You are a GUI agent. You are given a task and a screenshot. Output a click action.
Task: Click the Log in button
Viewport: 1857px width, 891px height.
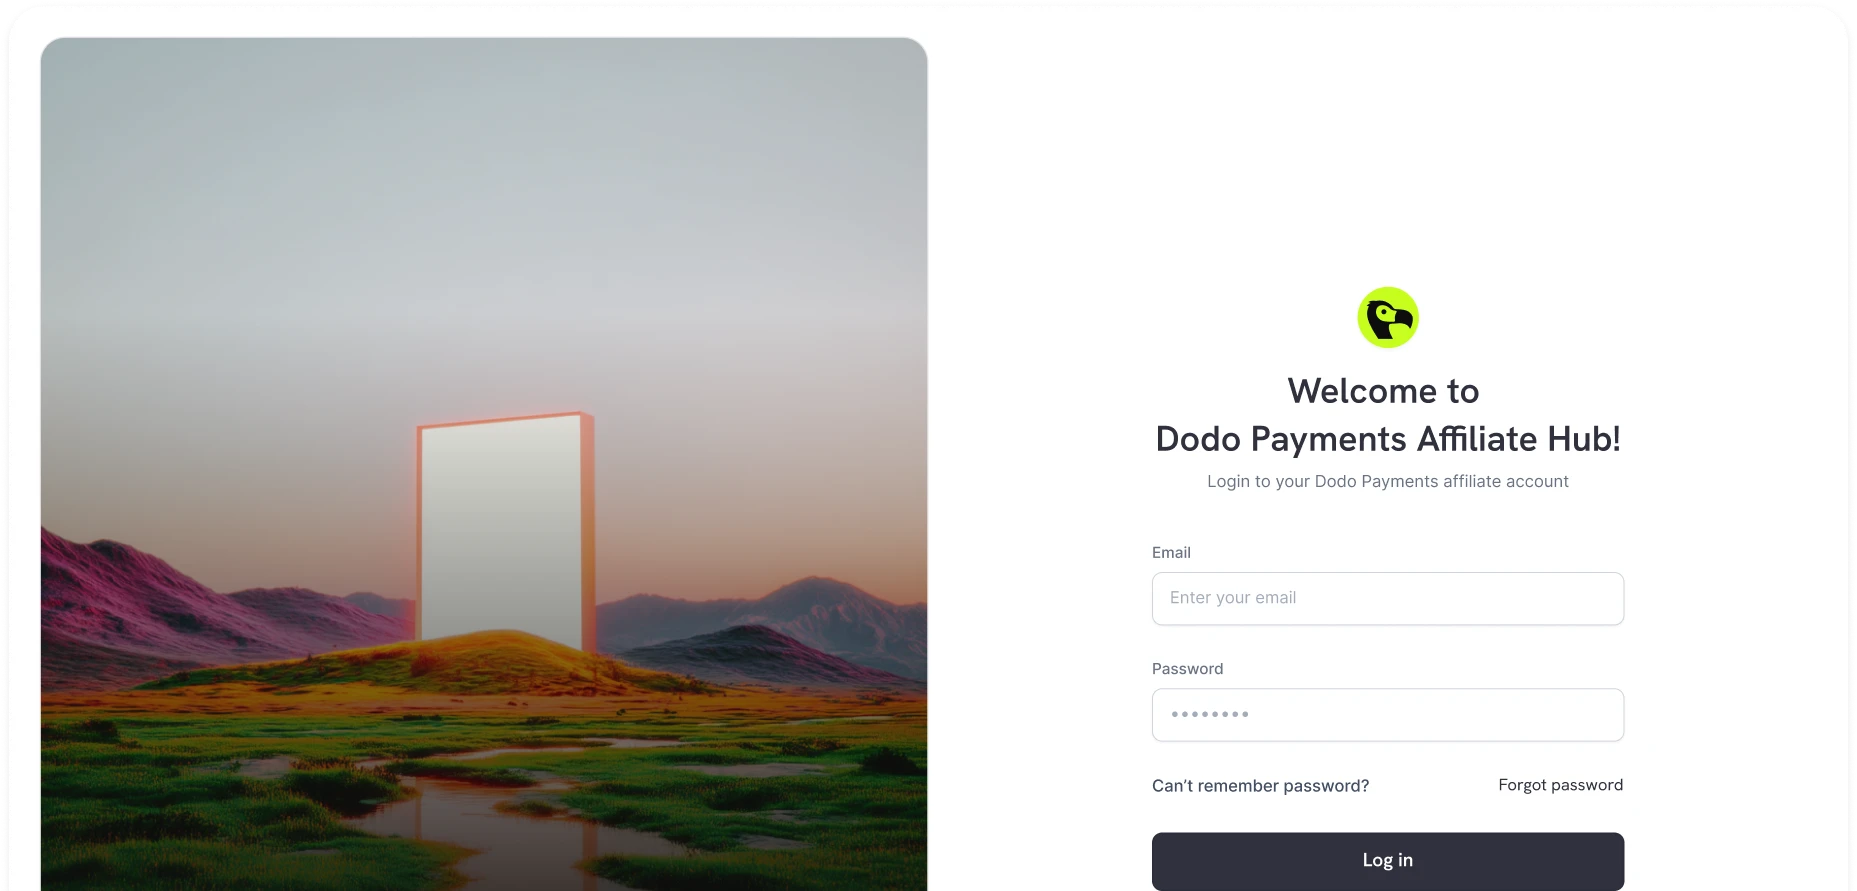(x=1387, y=860)
